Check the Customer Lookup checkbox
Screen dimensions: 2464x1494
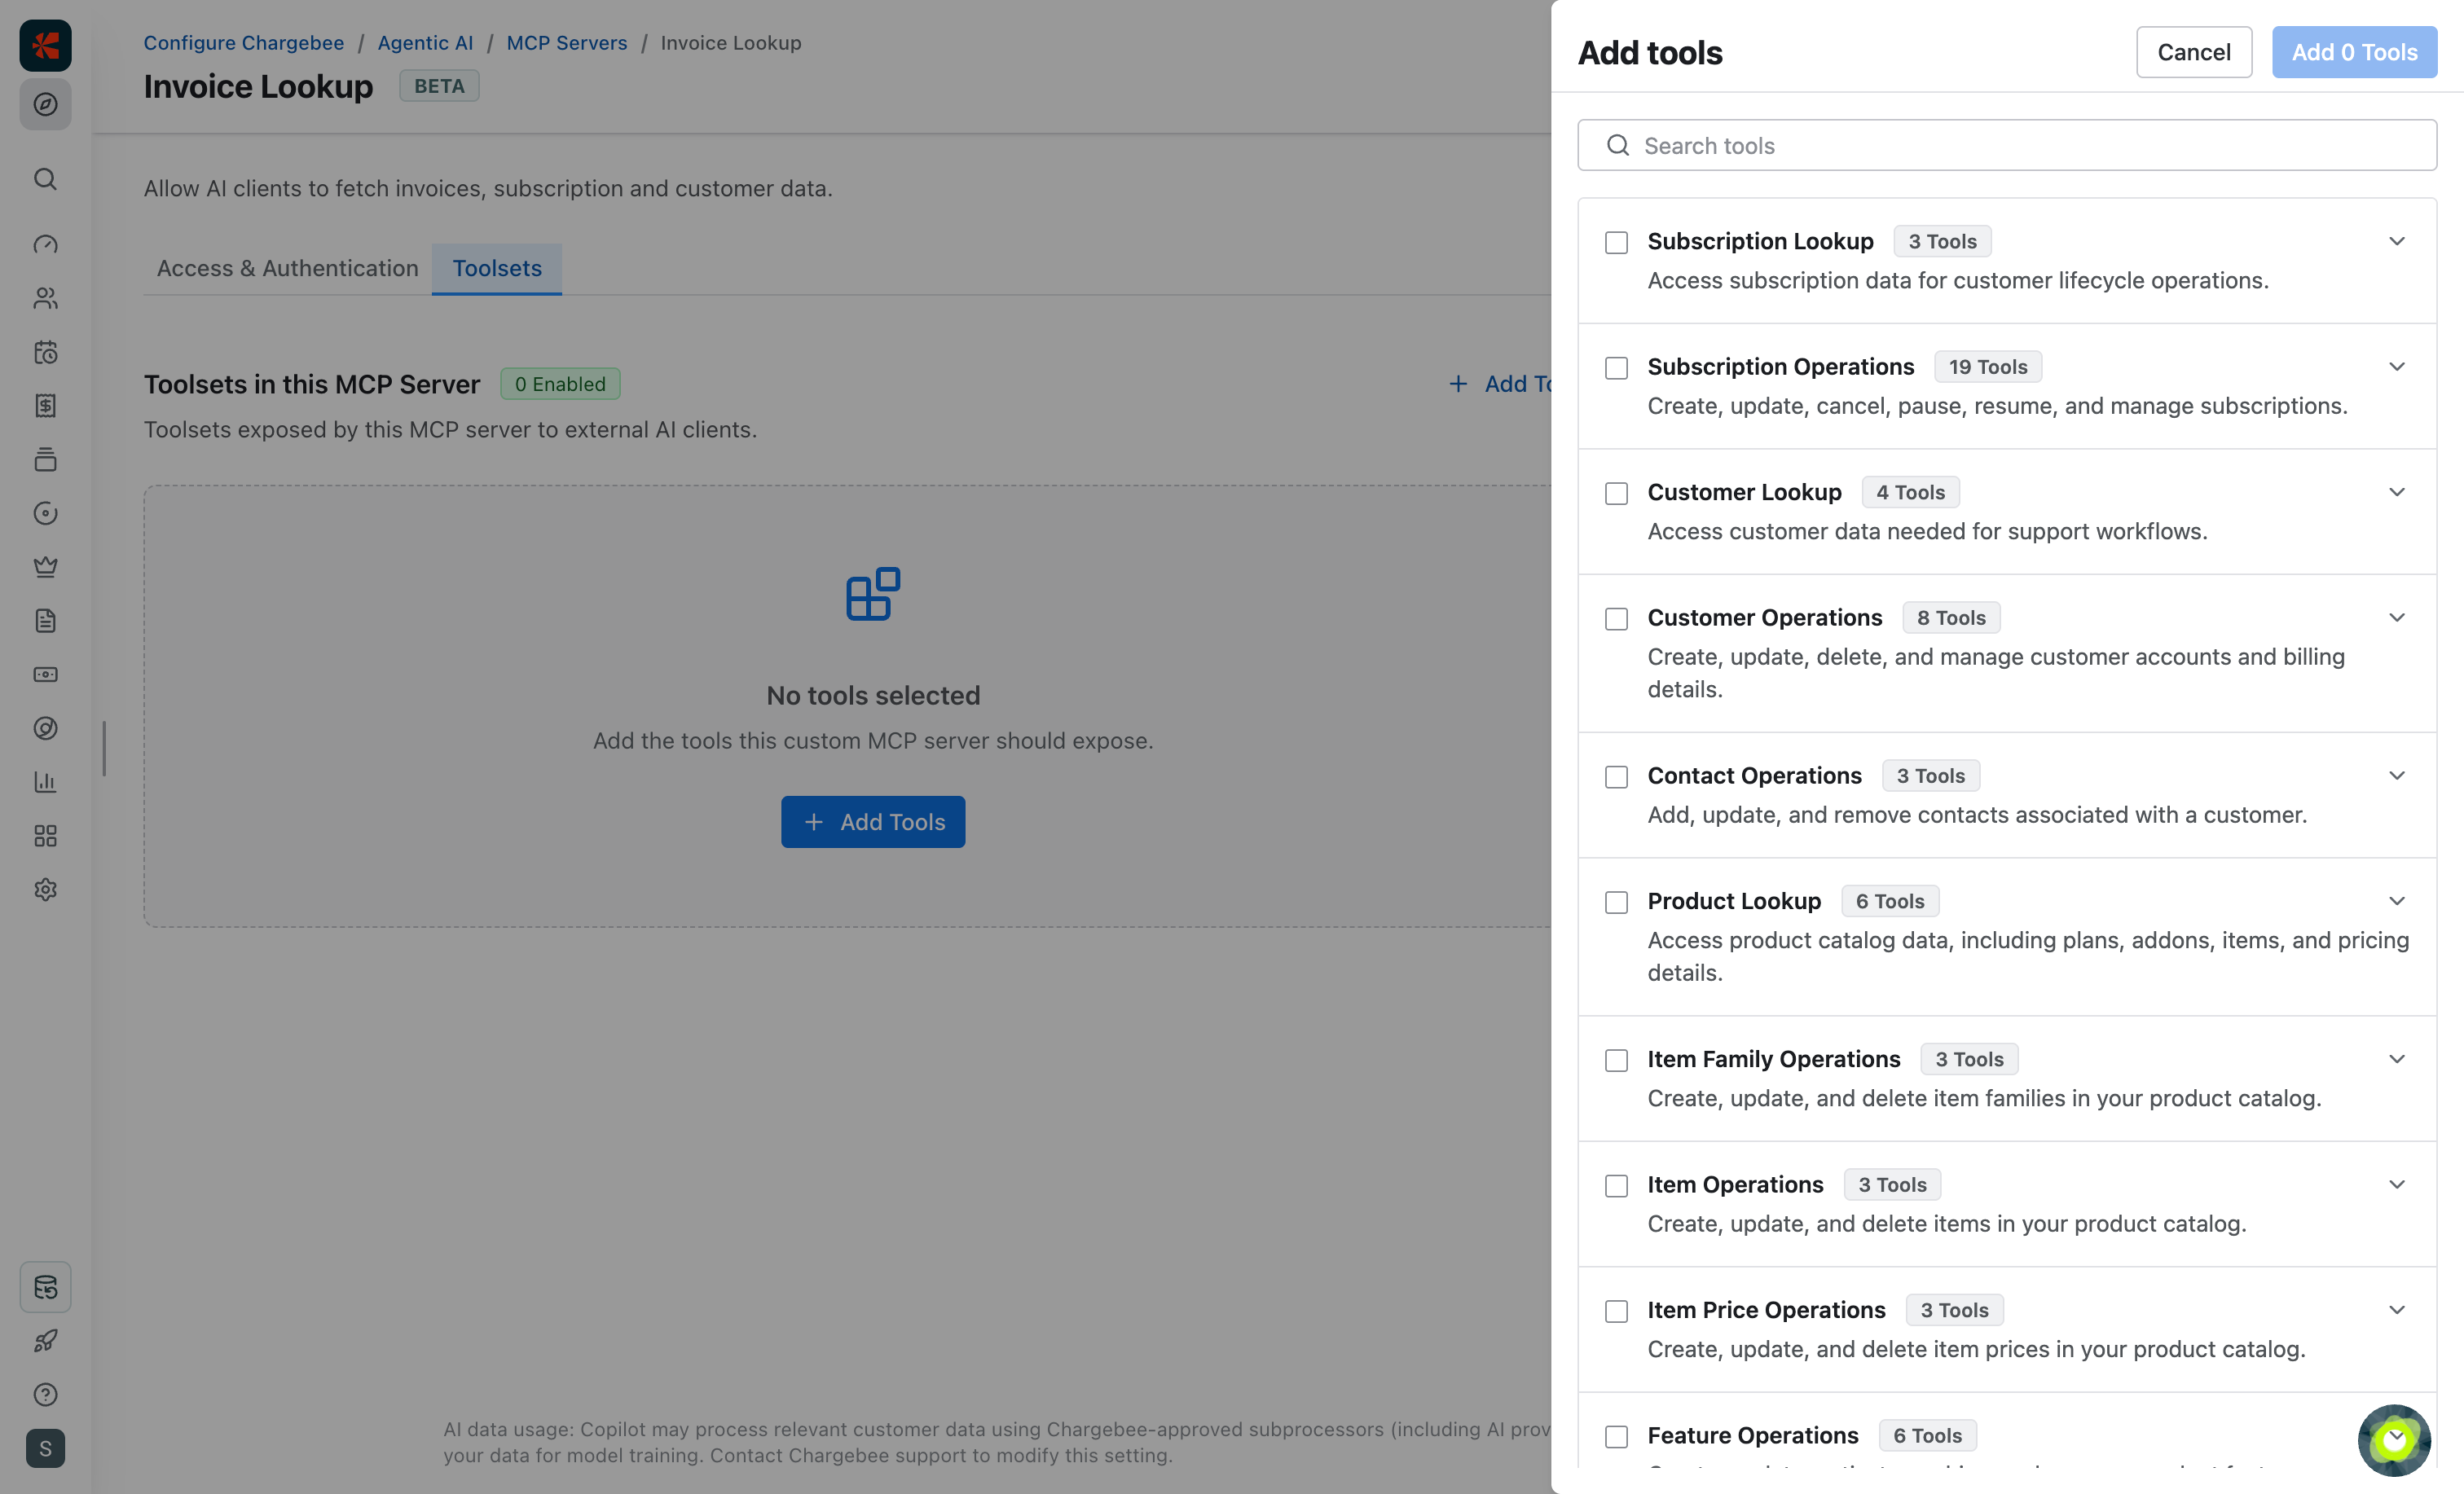(1616, 493)
